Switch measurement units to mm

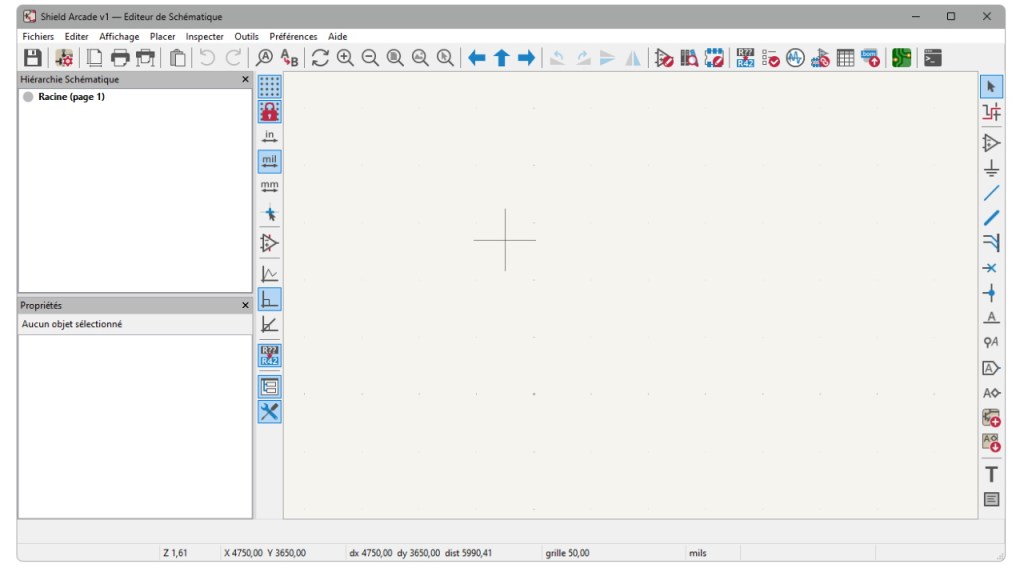pyautogui.click(x=269, y=185)
